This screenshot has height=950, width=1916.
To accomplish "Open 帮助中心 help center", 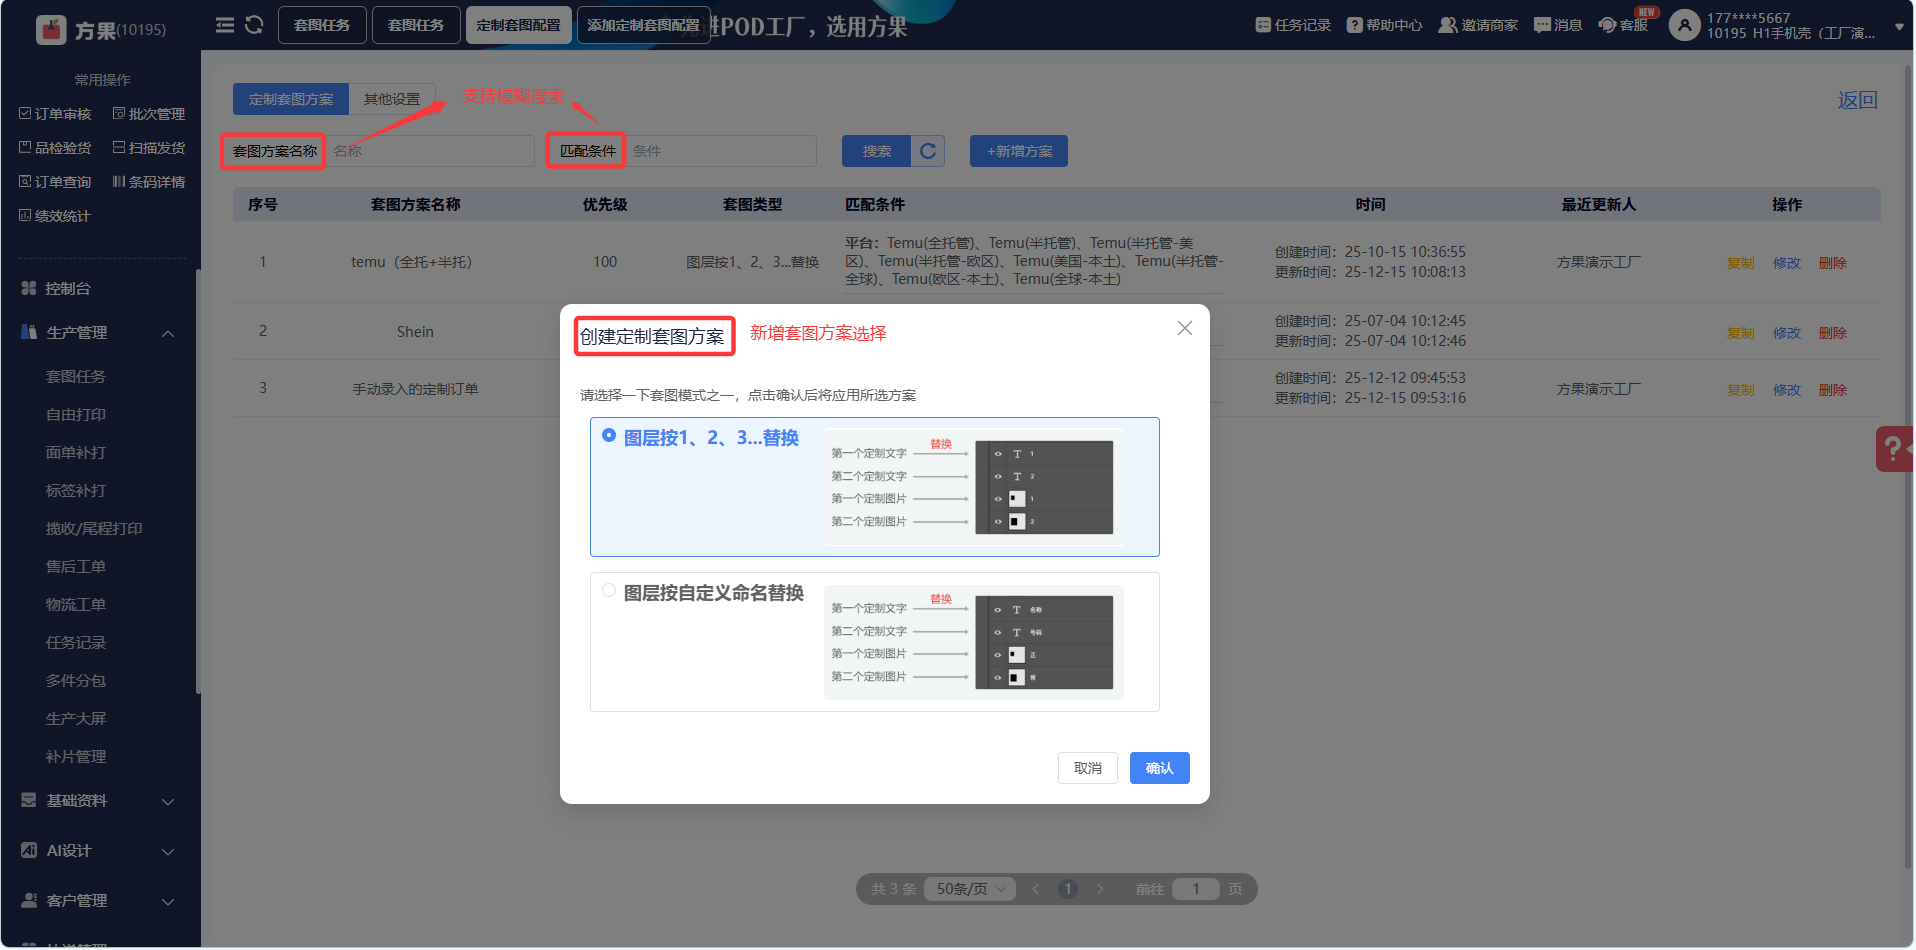I will tap(1384, 25).
